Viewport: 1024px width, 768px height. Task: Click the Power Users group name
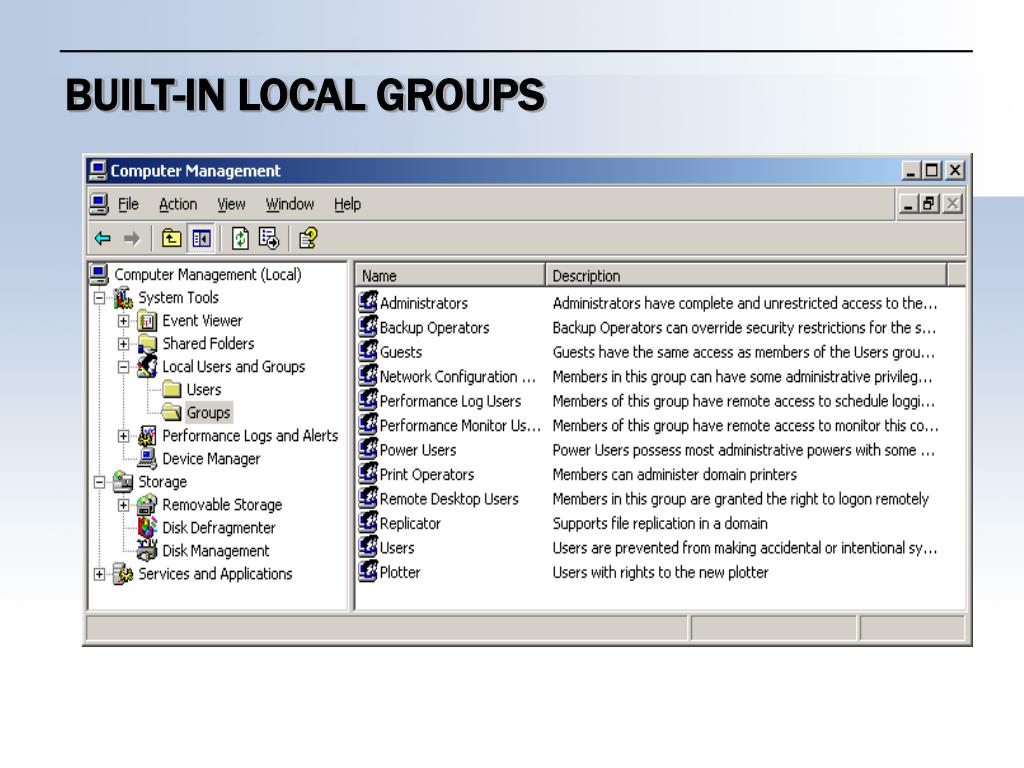click(418, 450)
